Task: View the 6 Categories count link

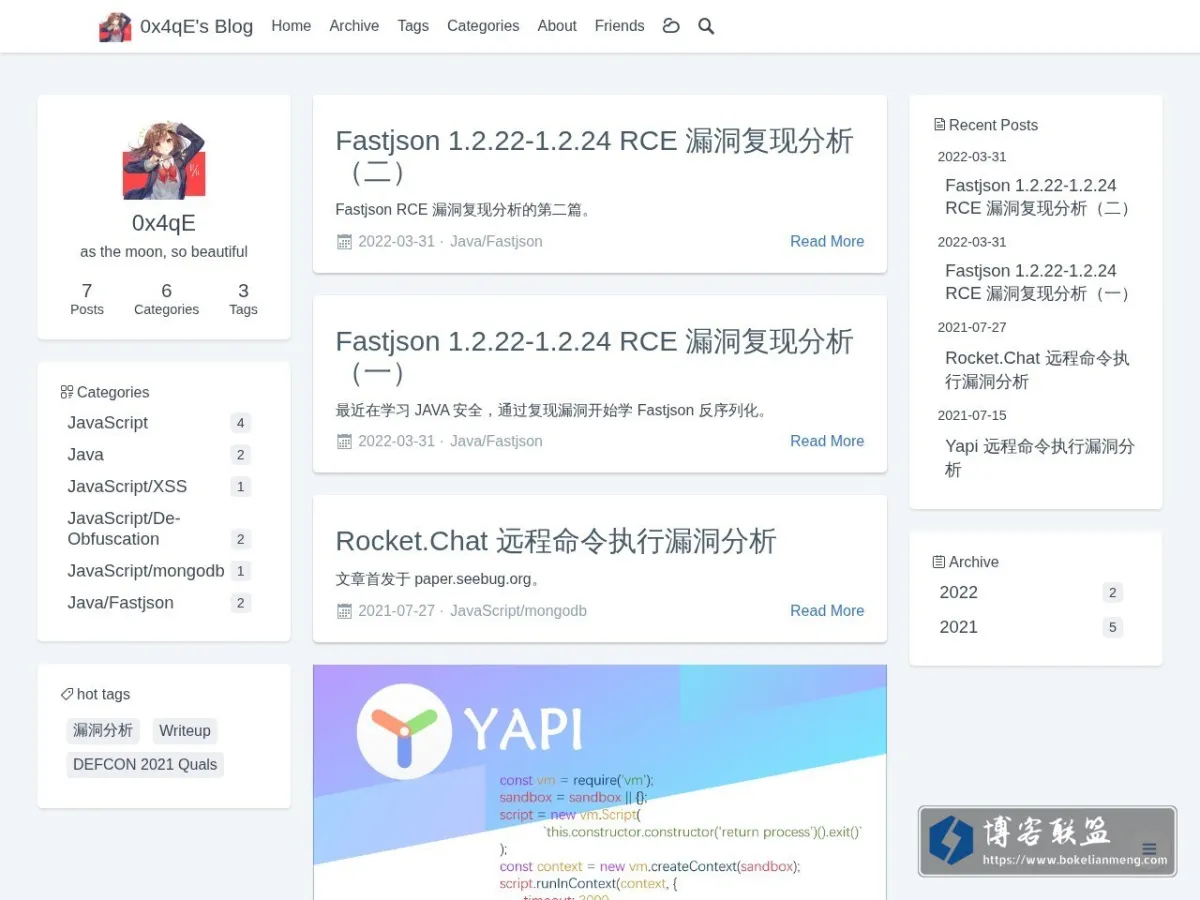Action: tap(166, 299)
